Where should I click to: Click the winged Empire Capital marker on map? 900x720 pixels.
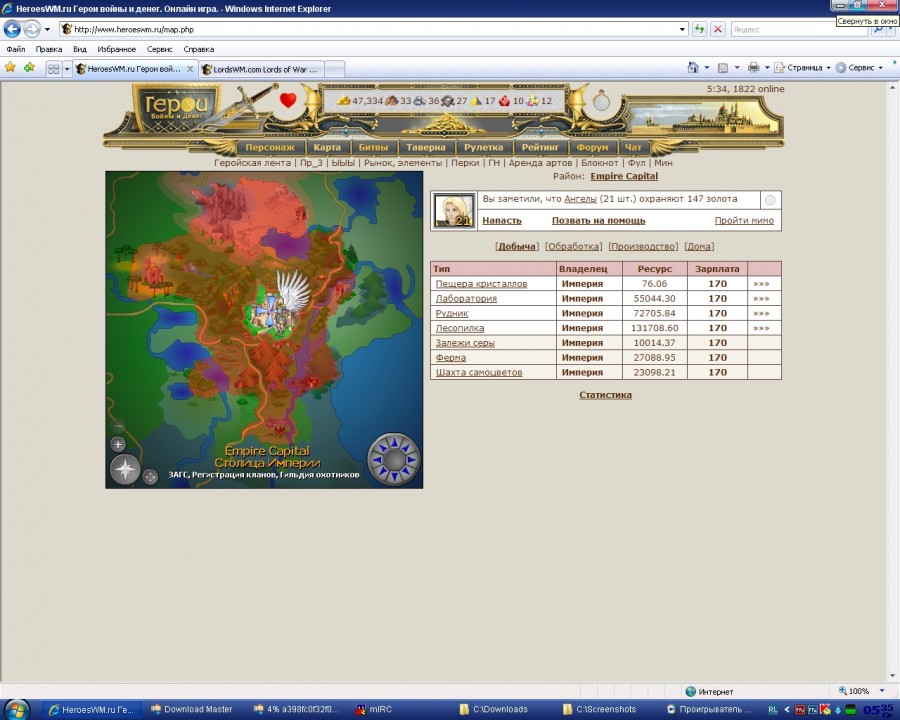point(280,303)
